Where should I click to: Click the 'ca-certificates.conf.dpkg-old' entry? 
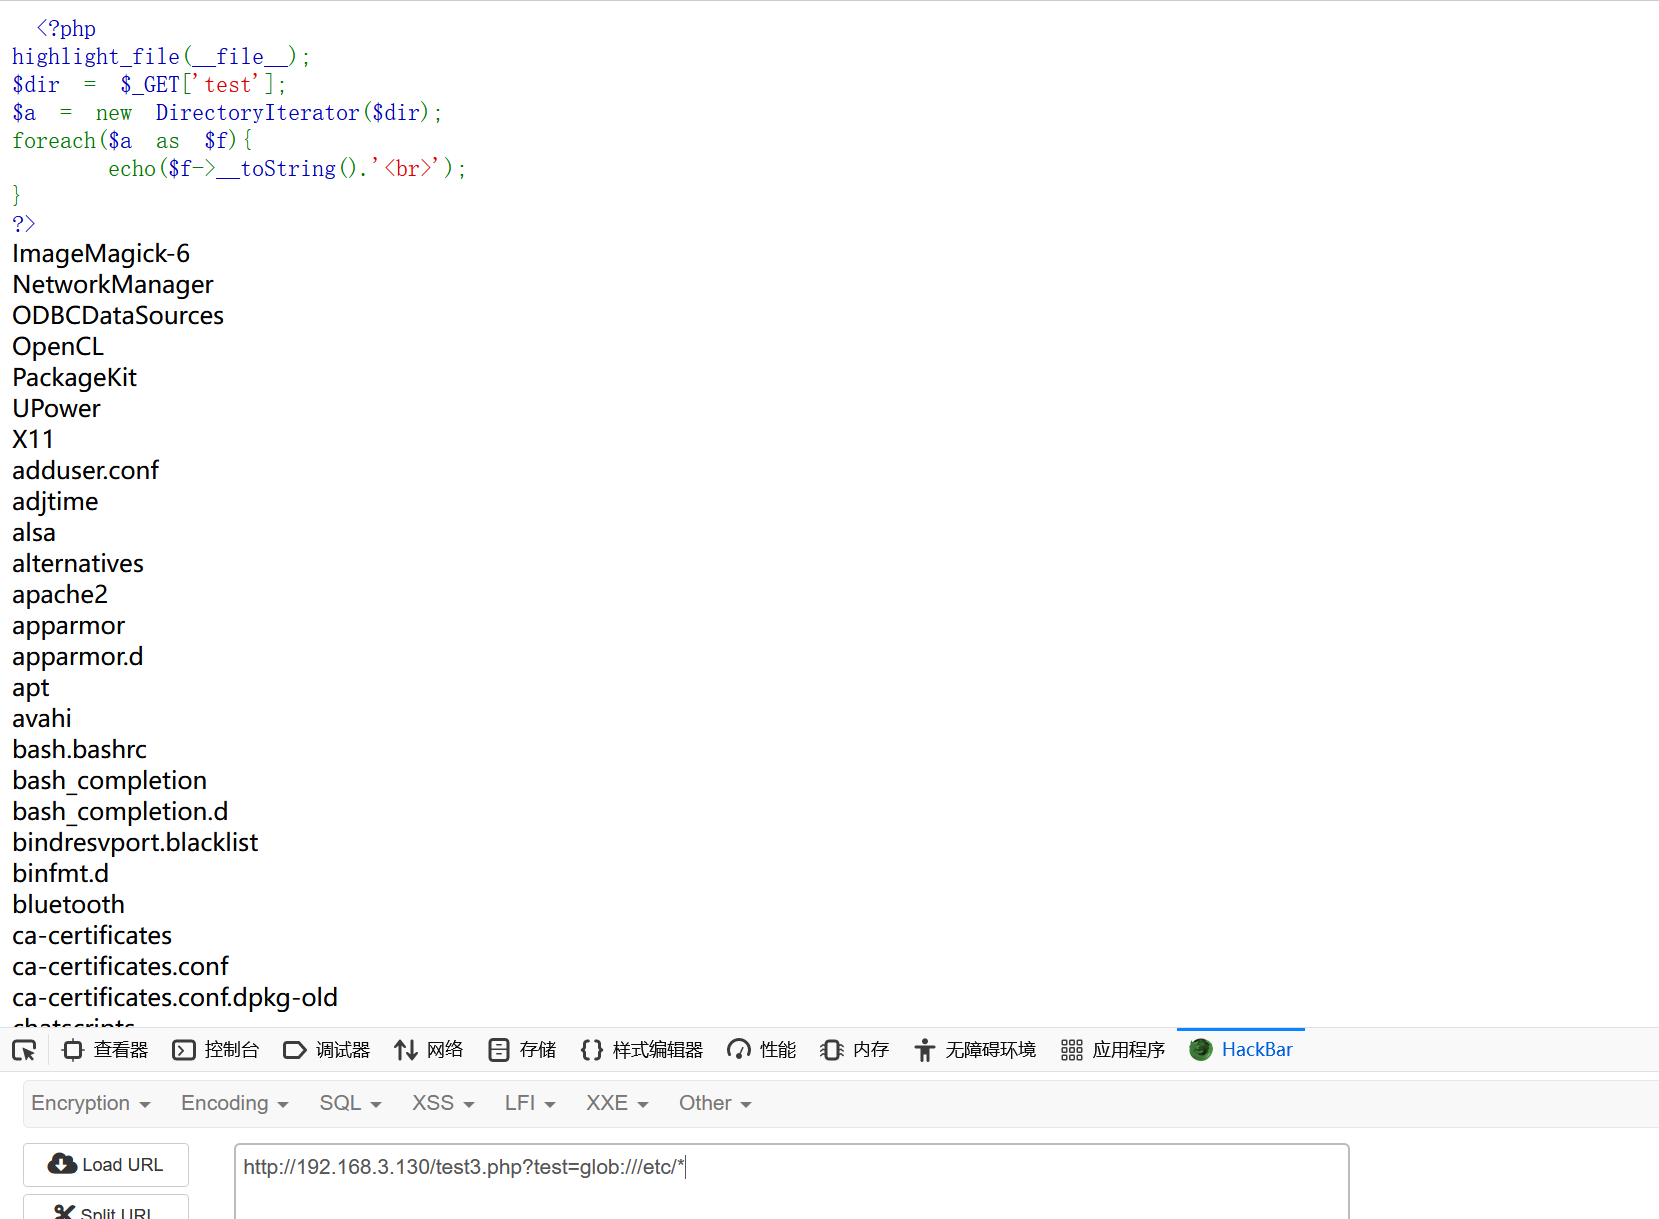pyautogui.click(x=175, y=998)
